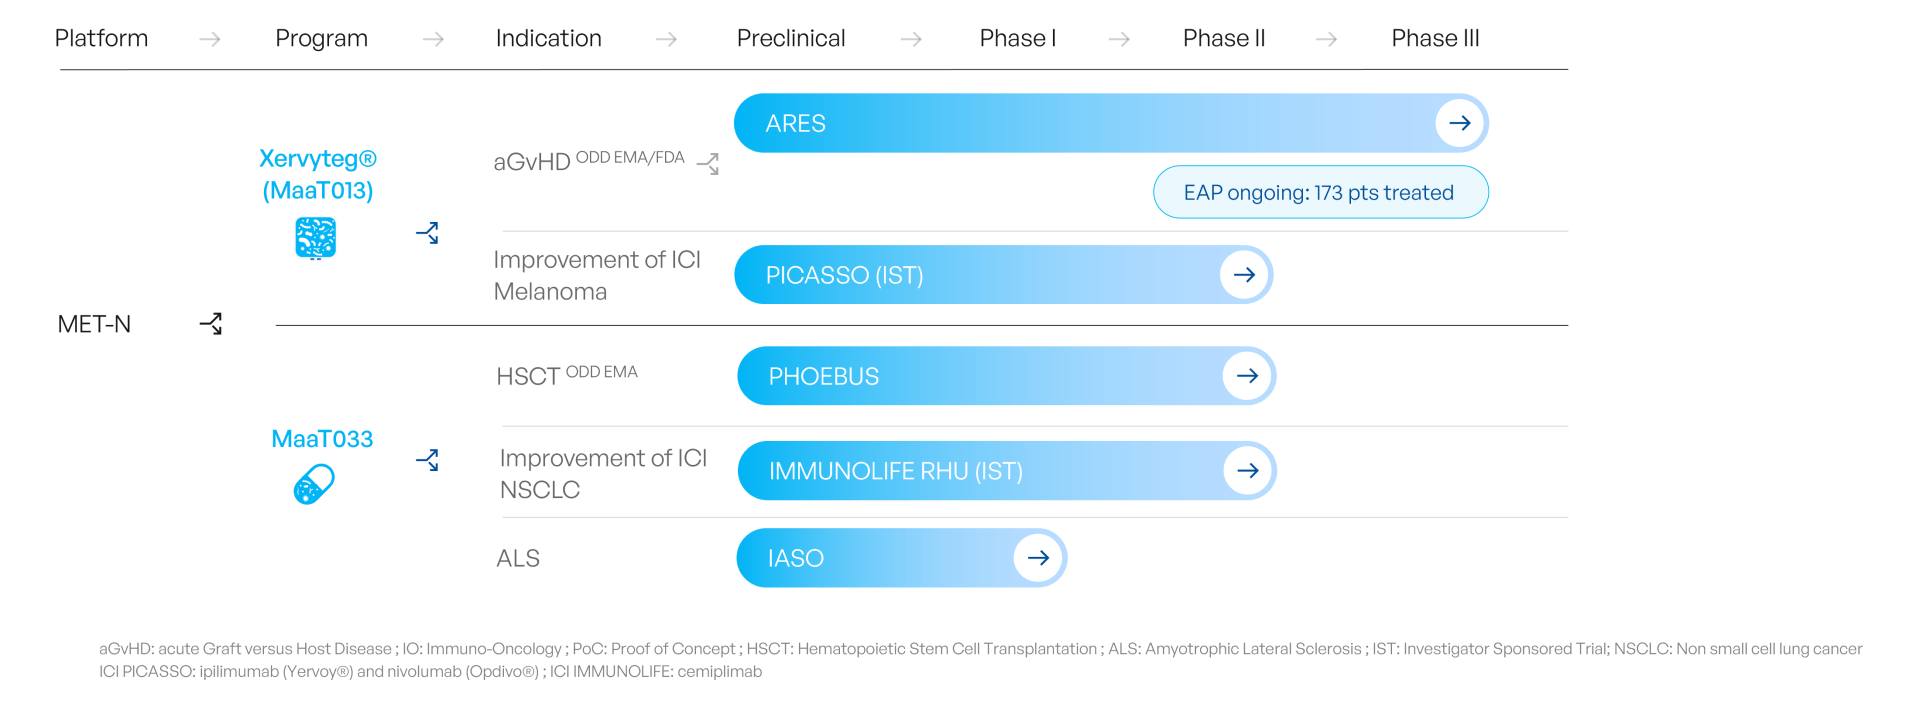
Task: Click the branch icon next to MET-N
Action: coord(211,324)
